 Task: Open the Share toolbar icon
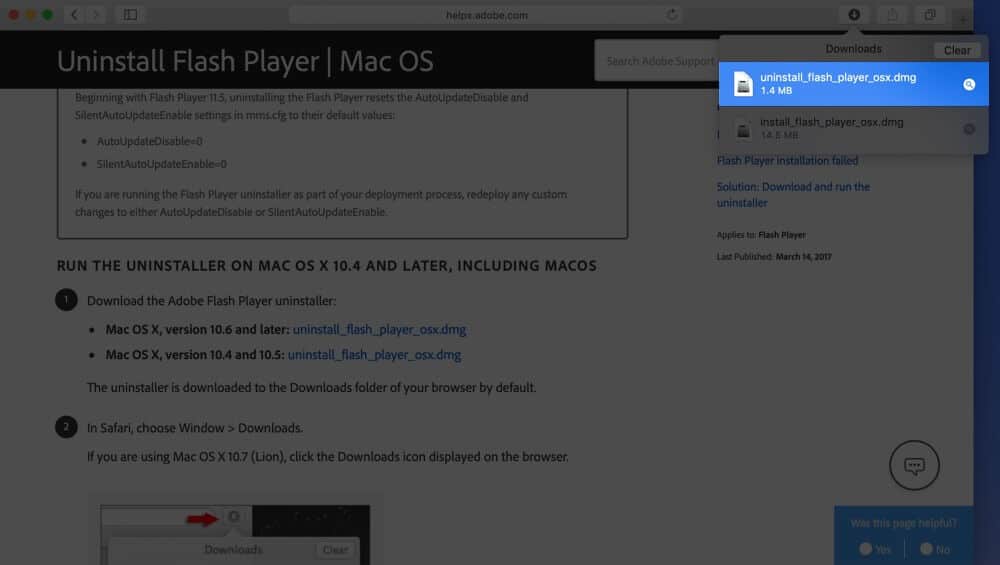click(892, 15)
